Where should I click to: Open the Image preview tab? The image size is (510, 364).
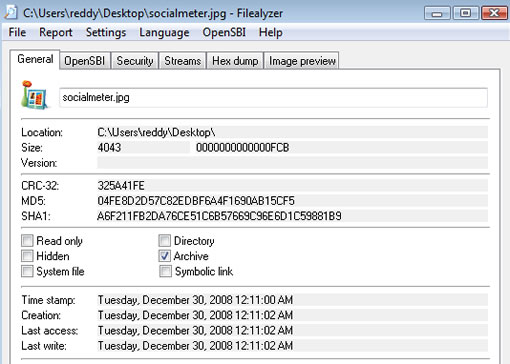coord(302,61)
